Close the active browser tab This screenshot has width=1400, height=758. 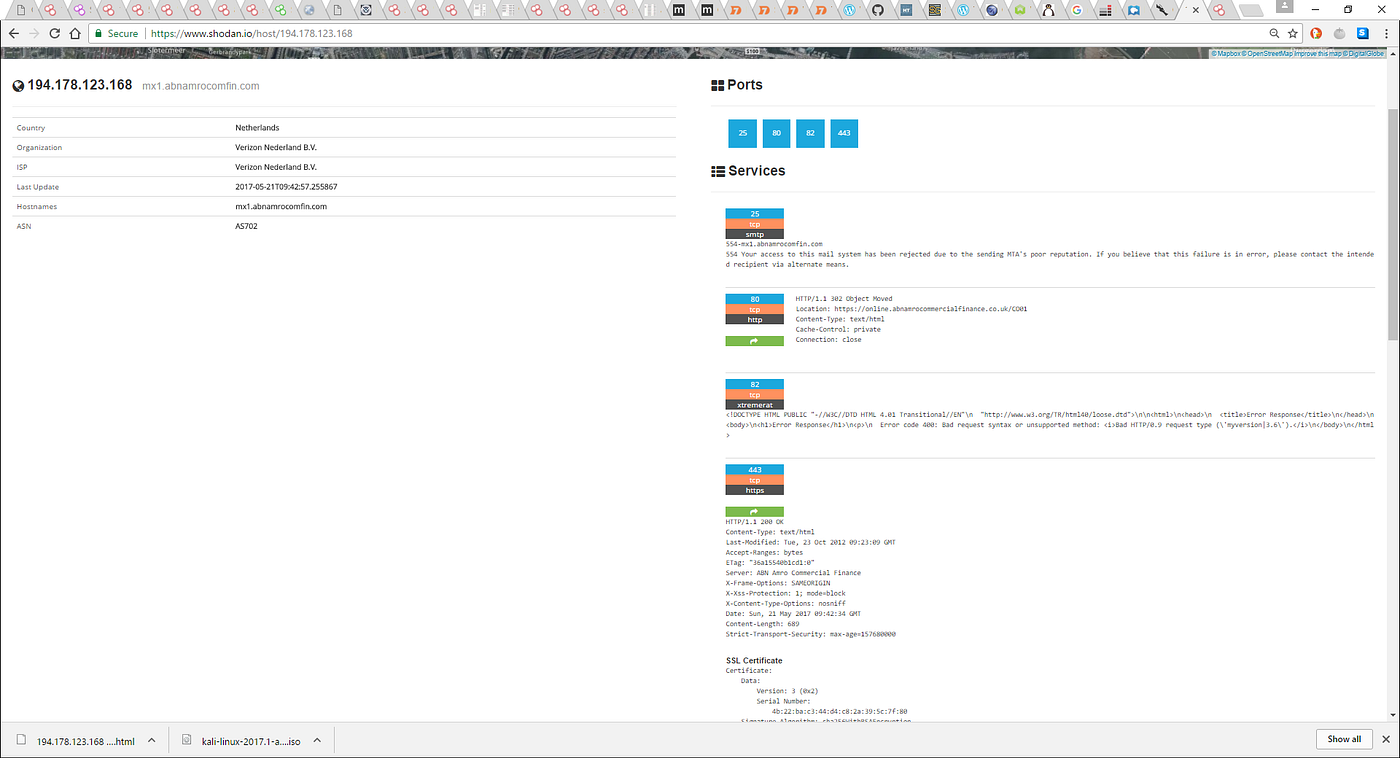[x=1196, y=10]
